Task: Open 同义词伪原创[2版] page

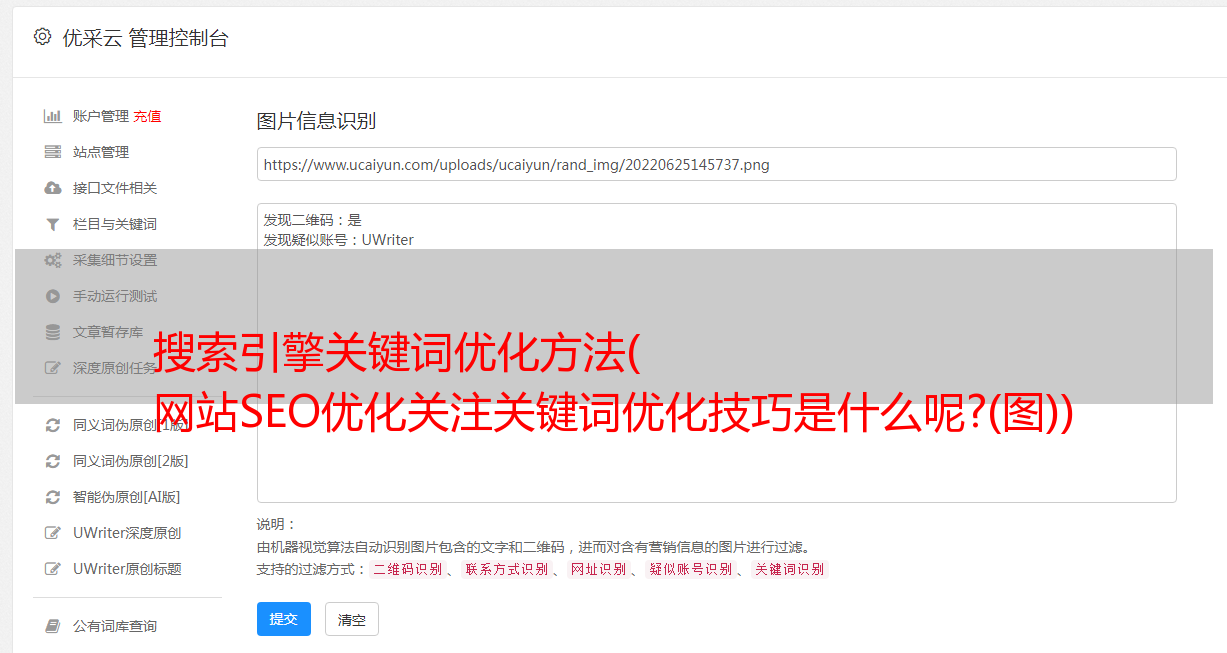Action: pos(131,461)
